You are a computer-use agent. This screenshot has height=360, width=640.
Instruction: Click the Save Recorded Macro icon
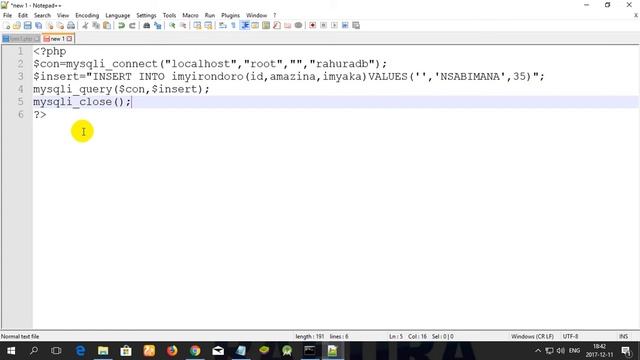pyautogui.click(x=356, y=25)
